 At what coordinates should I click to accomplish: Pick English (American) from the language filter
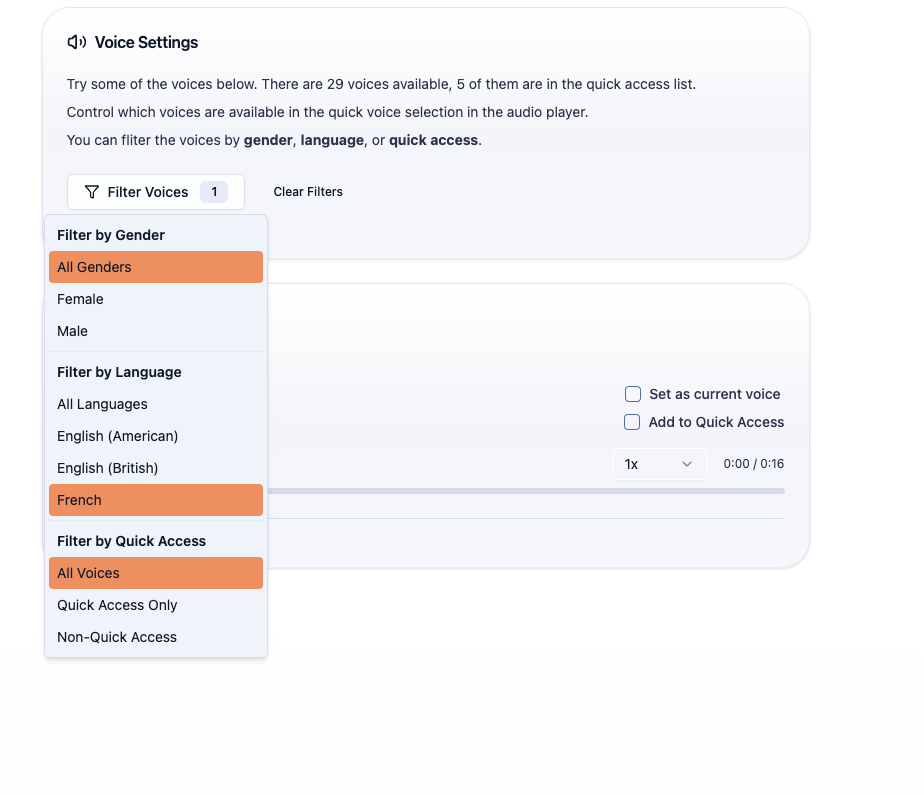(155, 436)
